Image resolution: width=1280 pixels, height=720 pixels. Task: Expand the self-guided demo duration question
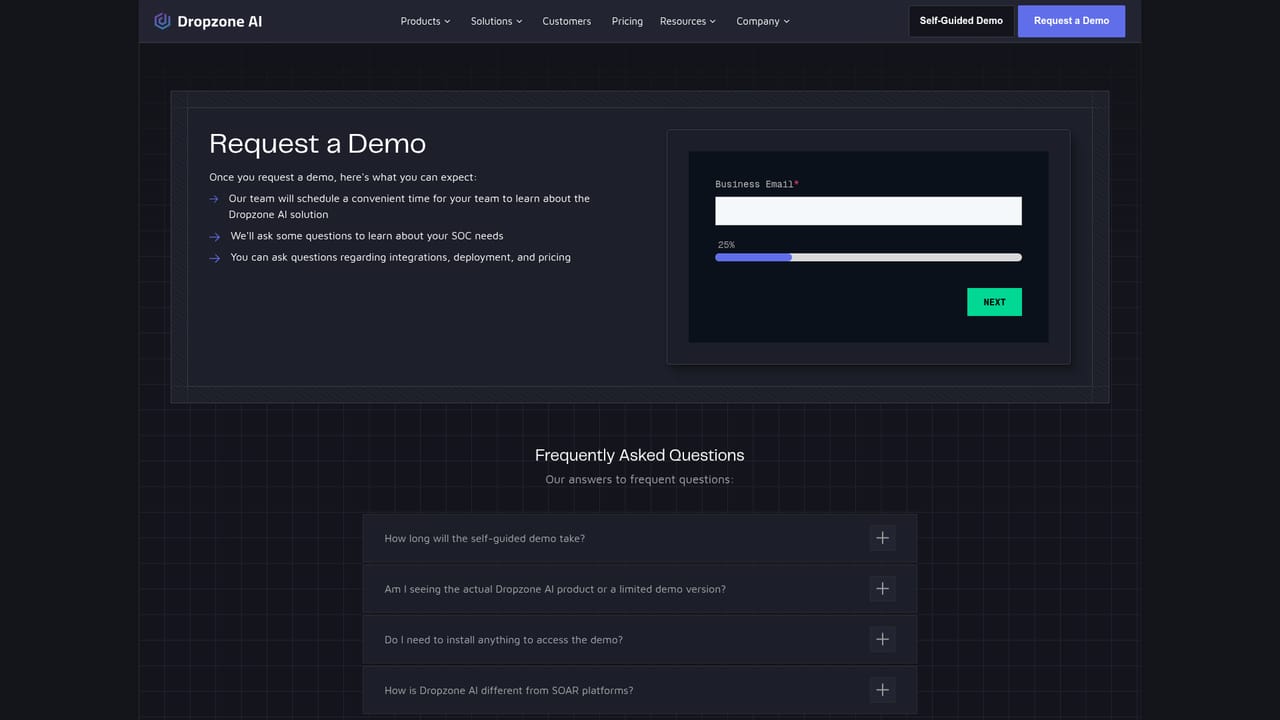640,538
